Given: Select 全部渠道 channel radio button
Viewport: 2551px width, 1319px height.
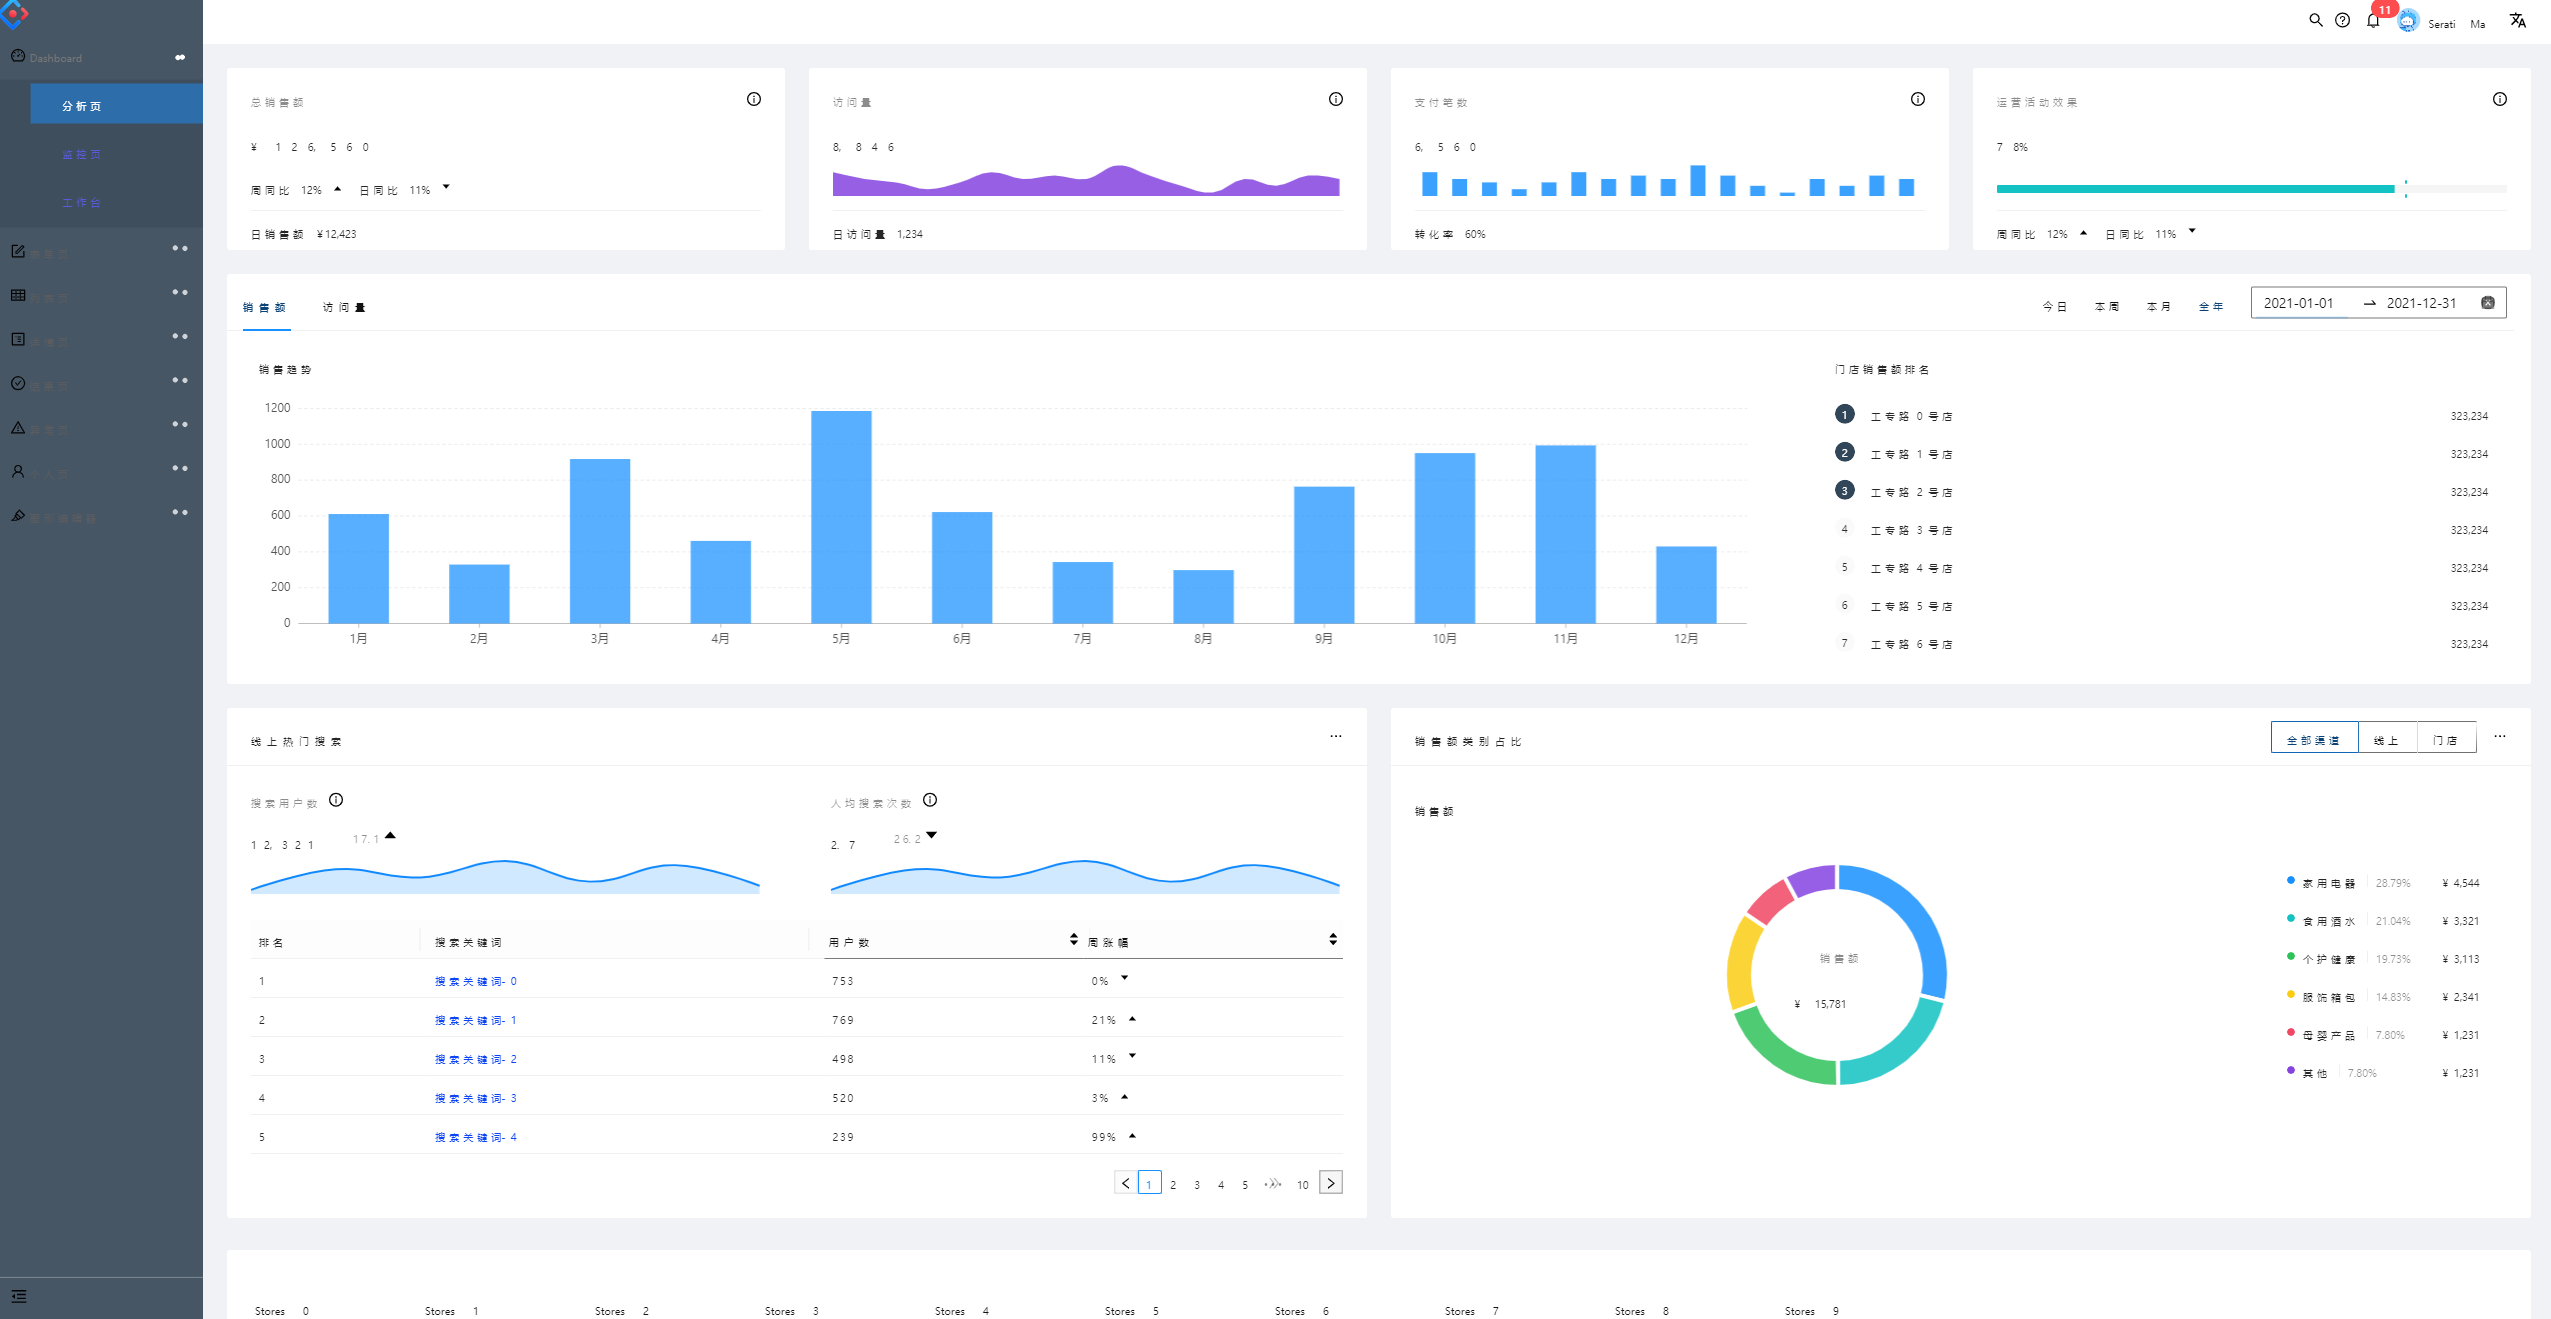Looking at the screenshot, I should [x=2313, y=739].
